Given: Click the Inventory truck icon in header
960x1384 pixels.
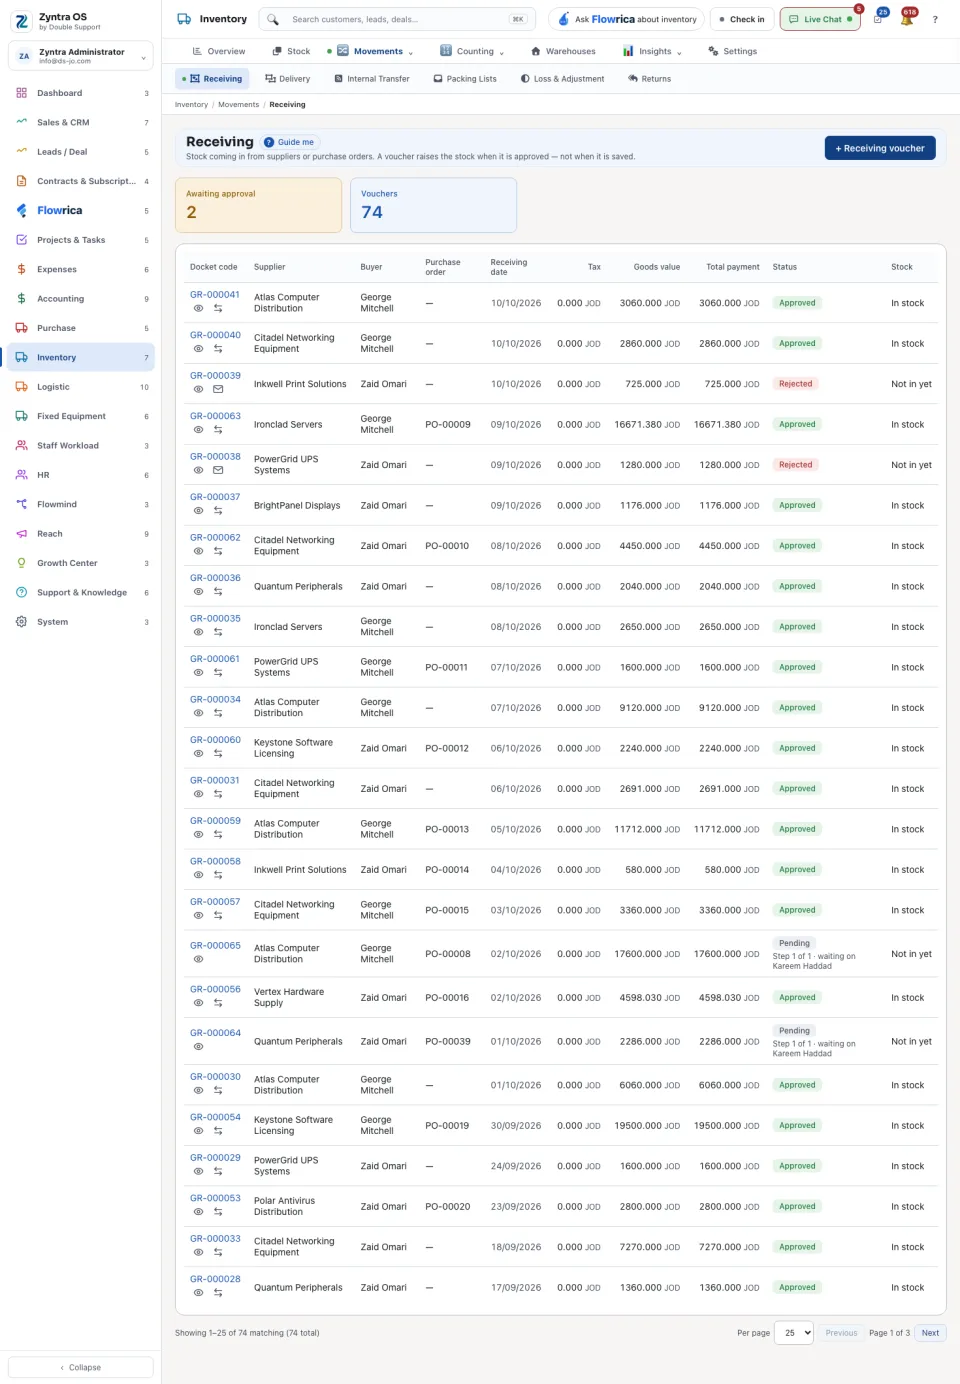Looking at the screenshot, I should tap(184, 19).
